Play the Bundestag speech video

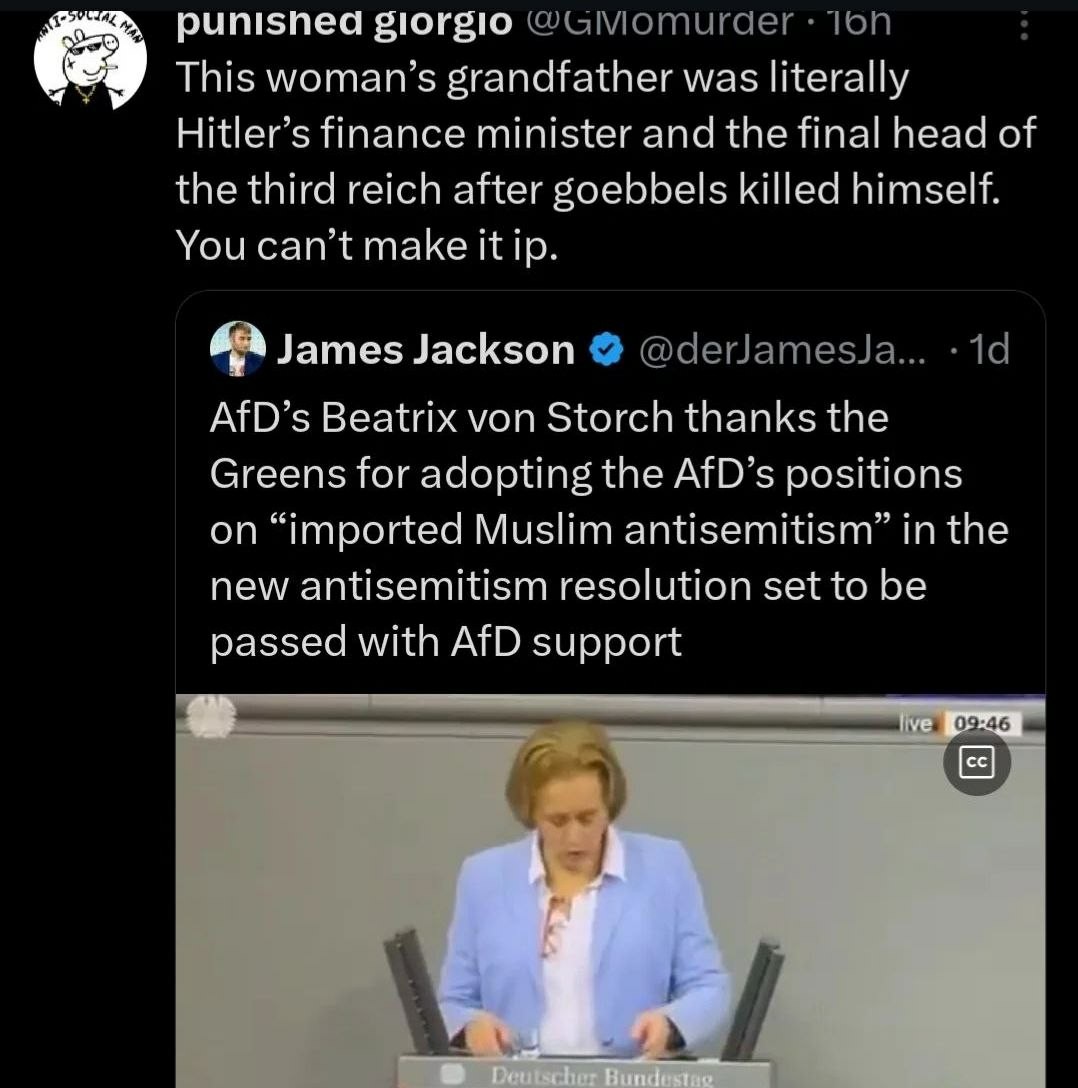click(610, 891)
